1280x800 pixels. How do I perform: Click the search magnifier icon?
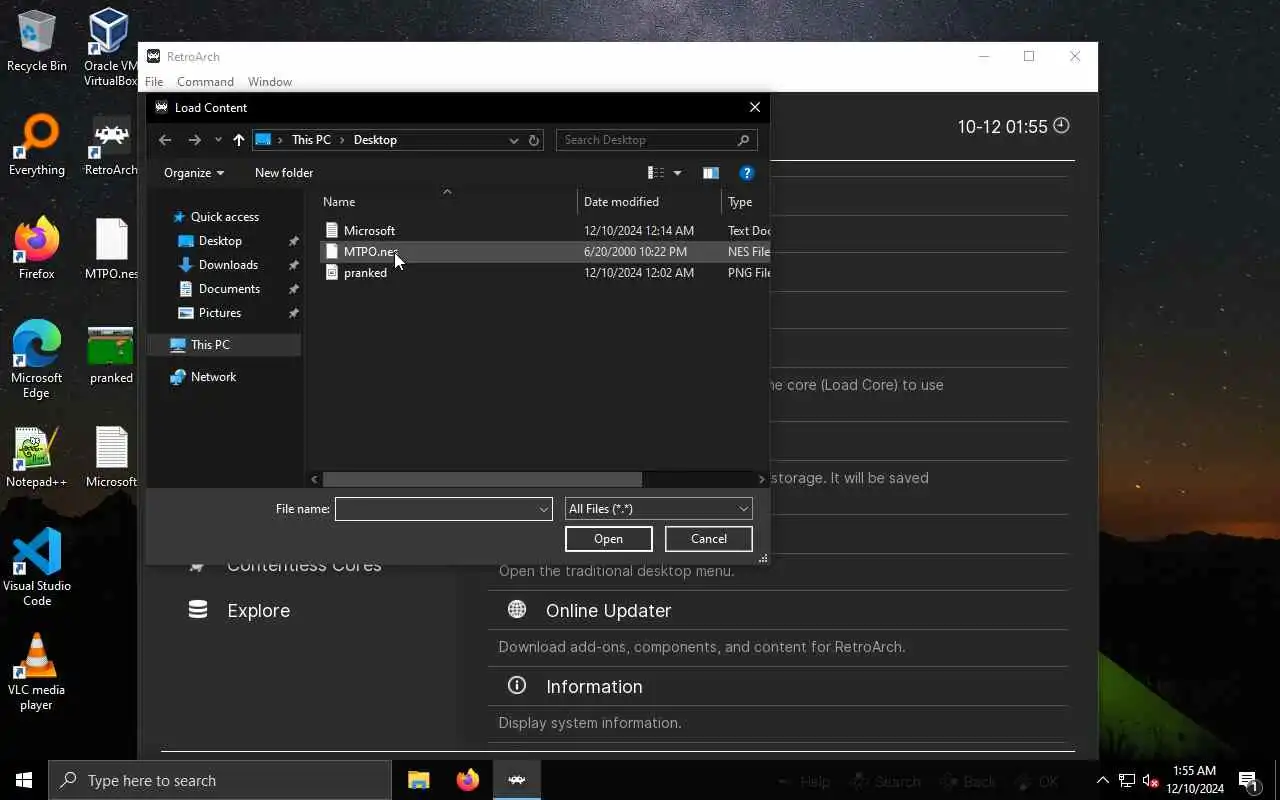coord(743,140)
